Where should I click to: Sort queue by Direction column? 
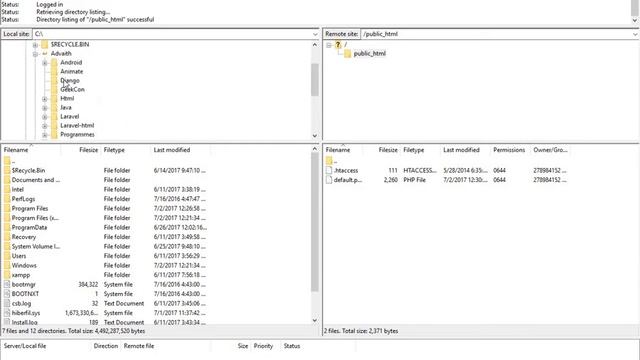click(106, 346)
